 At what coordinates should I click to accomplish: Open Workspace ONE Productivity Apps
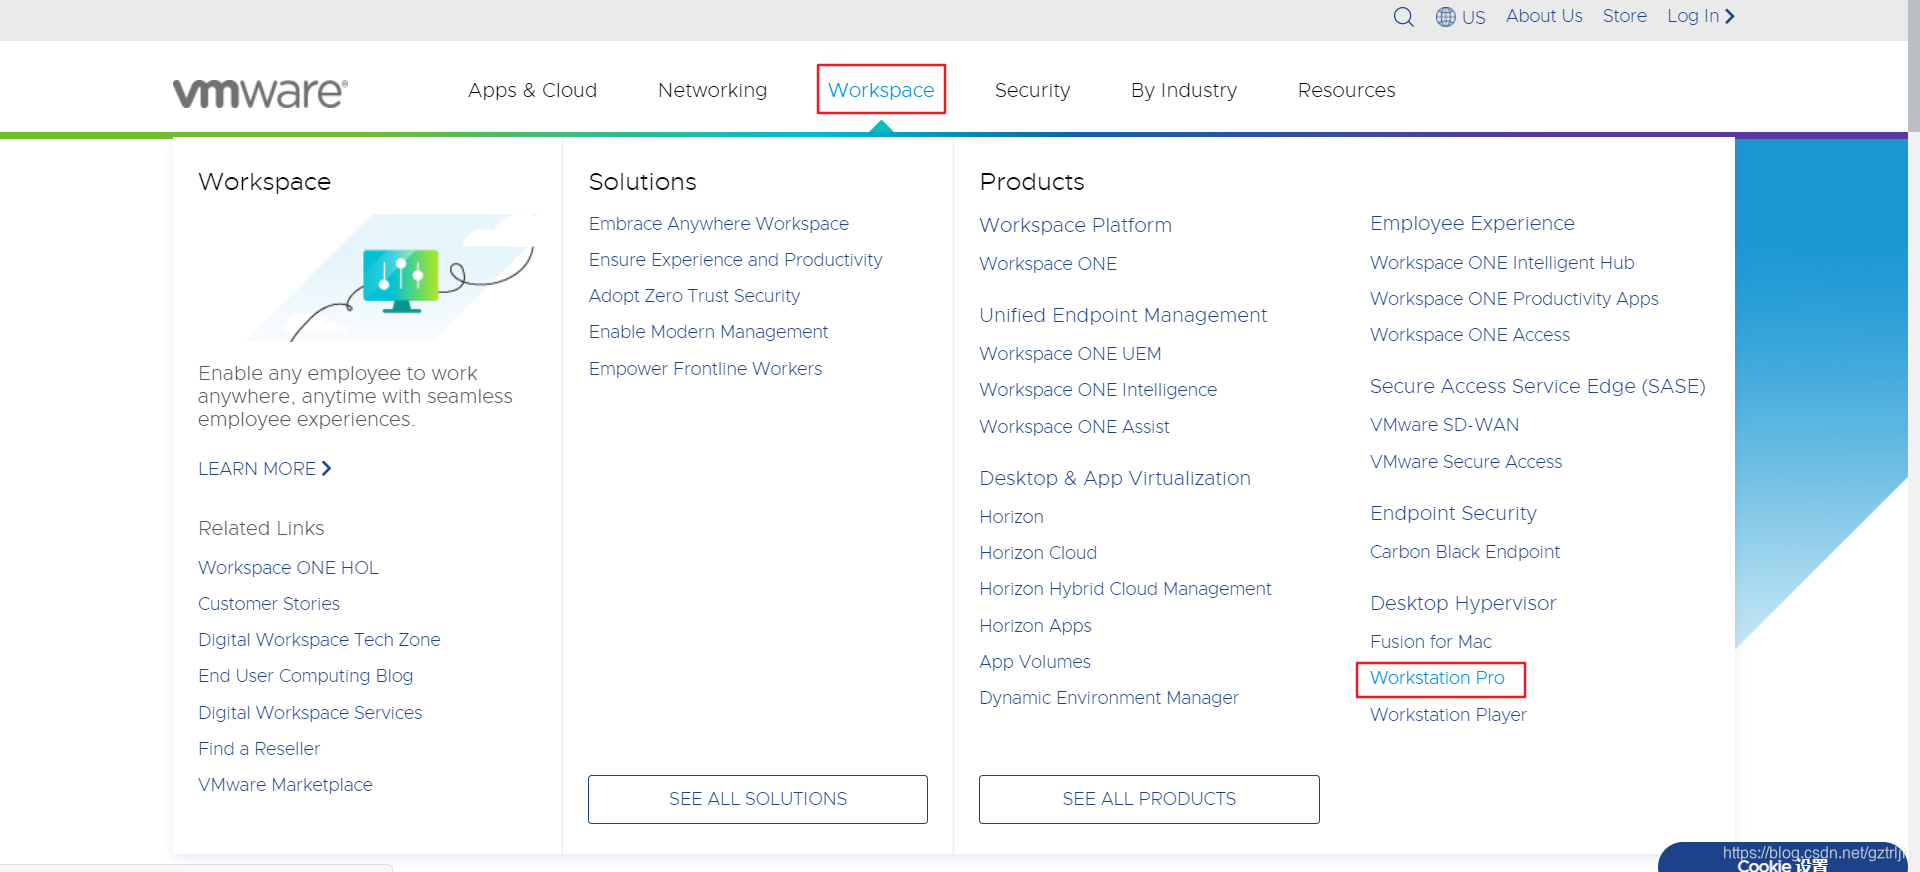(x=1514, y=298)
